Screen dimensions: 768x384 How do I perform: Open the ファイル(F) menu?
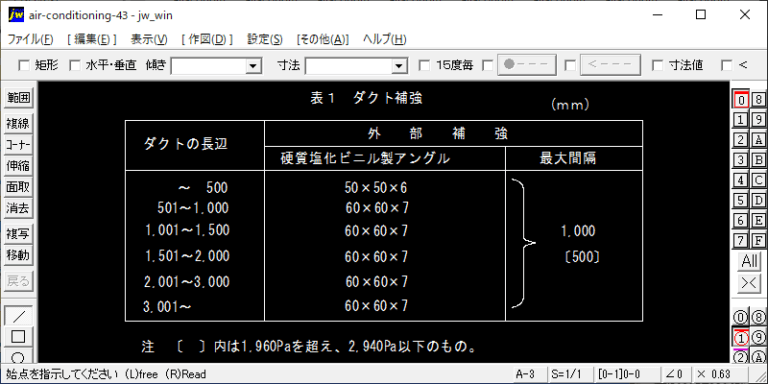[30, 40]
